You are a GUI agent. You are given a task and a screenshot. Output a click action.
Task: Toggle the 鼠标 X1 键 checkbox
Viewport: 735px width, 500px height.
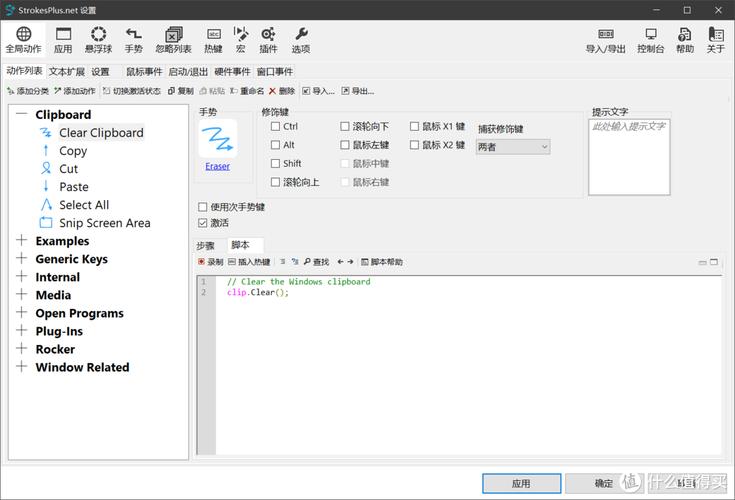414,127
